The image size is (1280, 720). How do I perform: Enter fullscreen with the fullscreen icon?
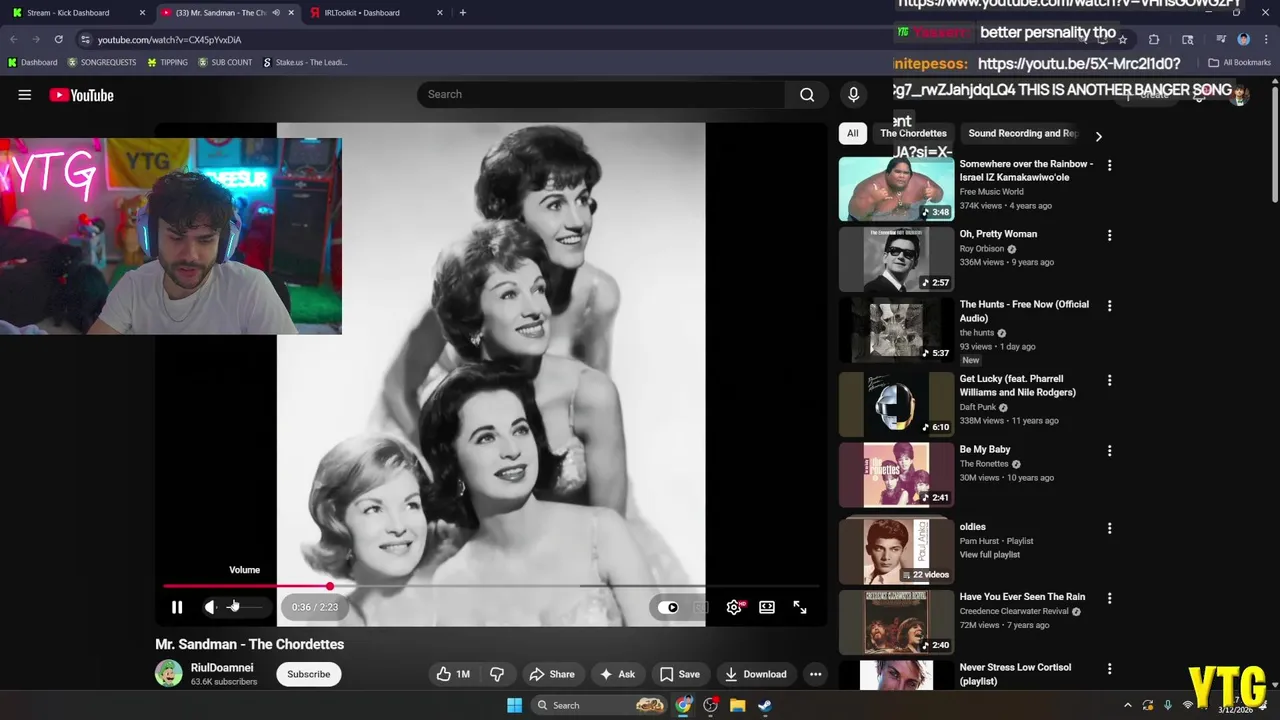point(800,607)
